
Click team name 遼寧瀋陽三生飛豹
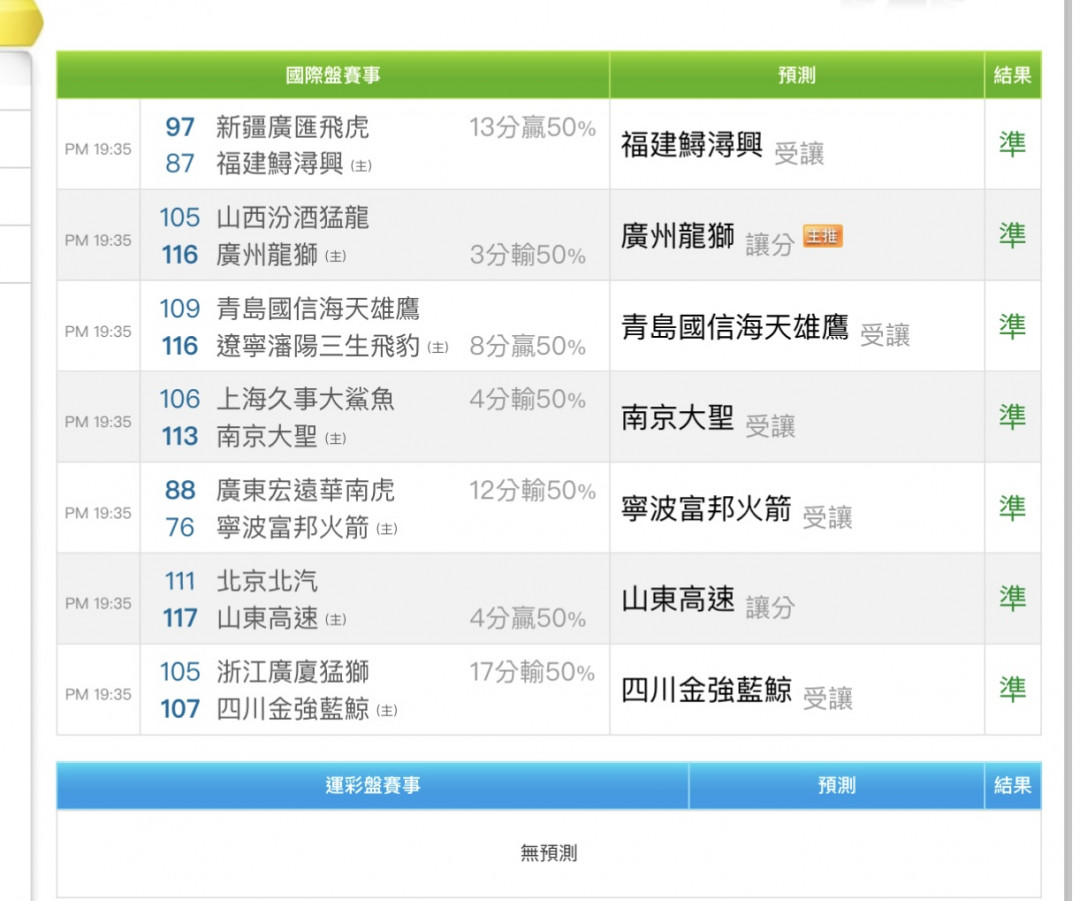pyautogui.click(x=318, y=346)
